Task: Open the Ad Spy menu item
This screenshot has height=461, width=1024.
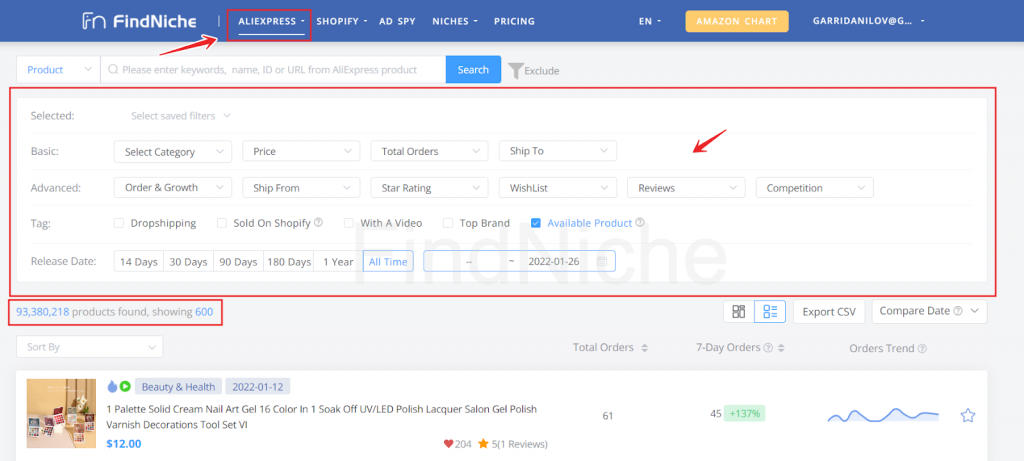Action: [x=397, y=21]
